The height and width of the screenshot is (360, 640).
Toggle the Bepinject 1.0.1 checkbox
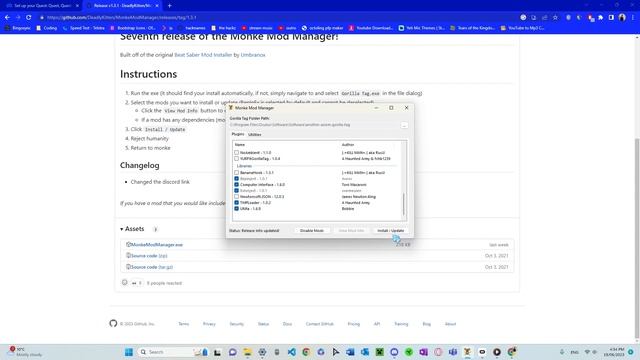click(x=236, y=178)
